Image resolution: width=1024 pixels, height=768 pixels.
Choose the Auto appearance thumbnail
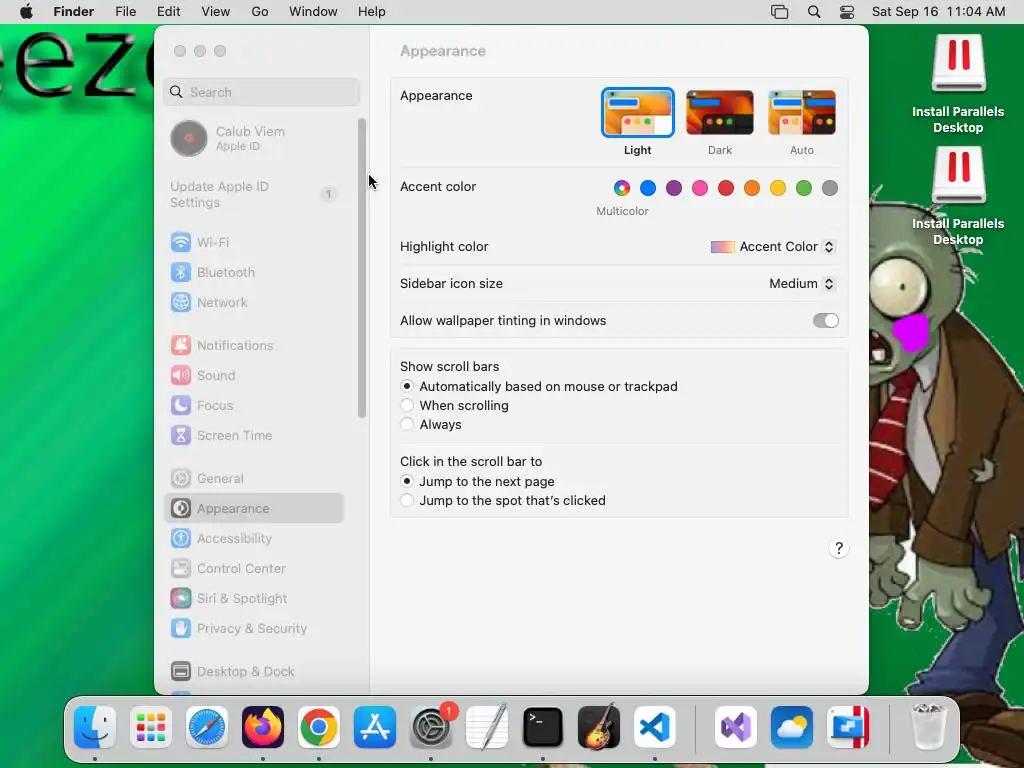[802, 113]
